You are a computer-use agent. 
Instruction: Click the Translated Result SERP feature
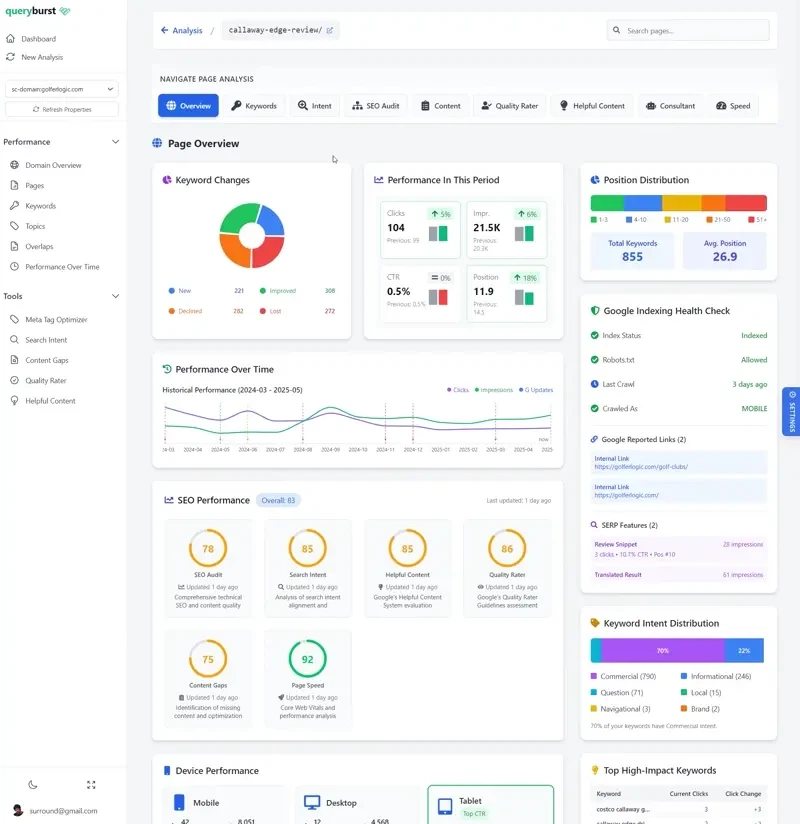(679, 574)
